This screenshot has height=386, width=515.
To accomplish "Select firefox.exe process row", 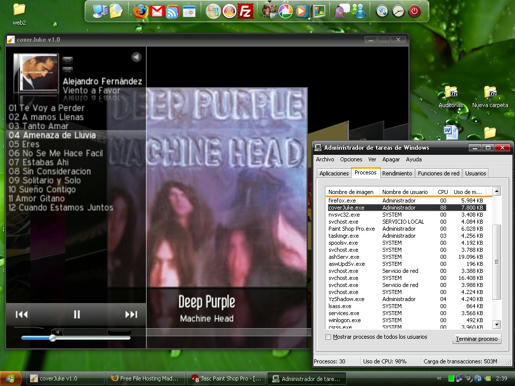I will (406, 201).
